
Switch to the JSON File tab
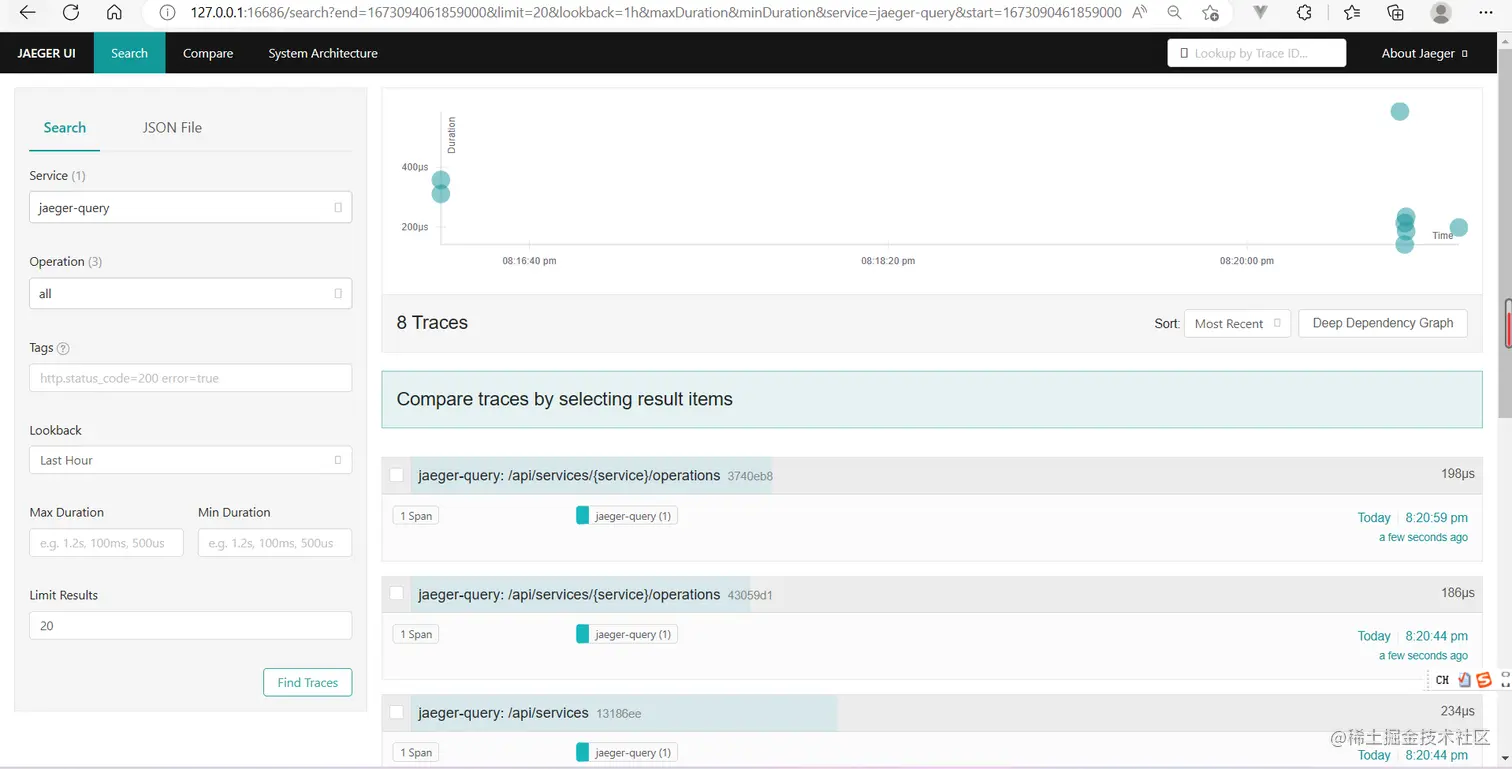[172, 127]
